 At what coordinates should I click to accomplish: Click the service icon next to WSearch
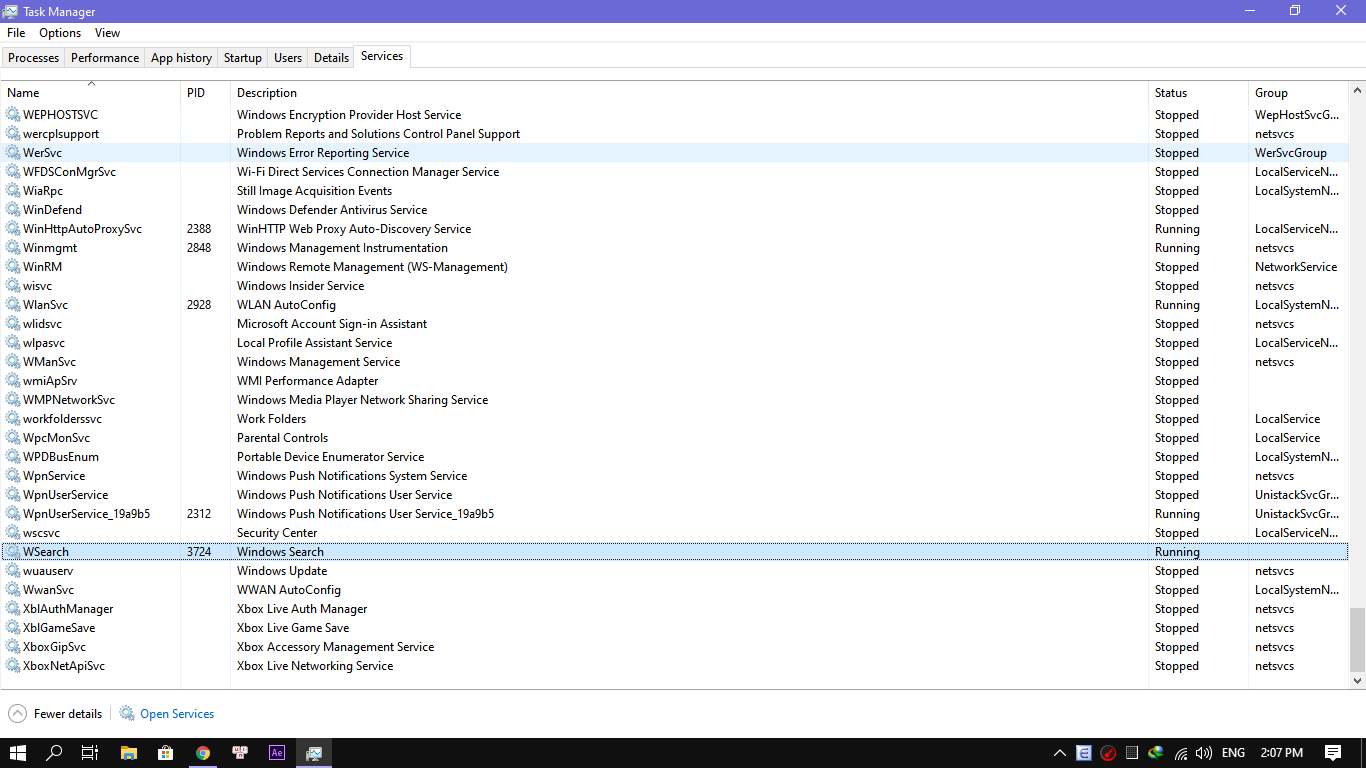tap(13, 552)
